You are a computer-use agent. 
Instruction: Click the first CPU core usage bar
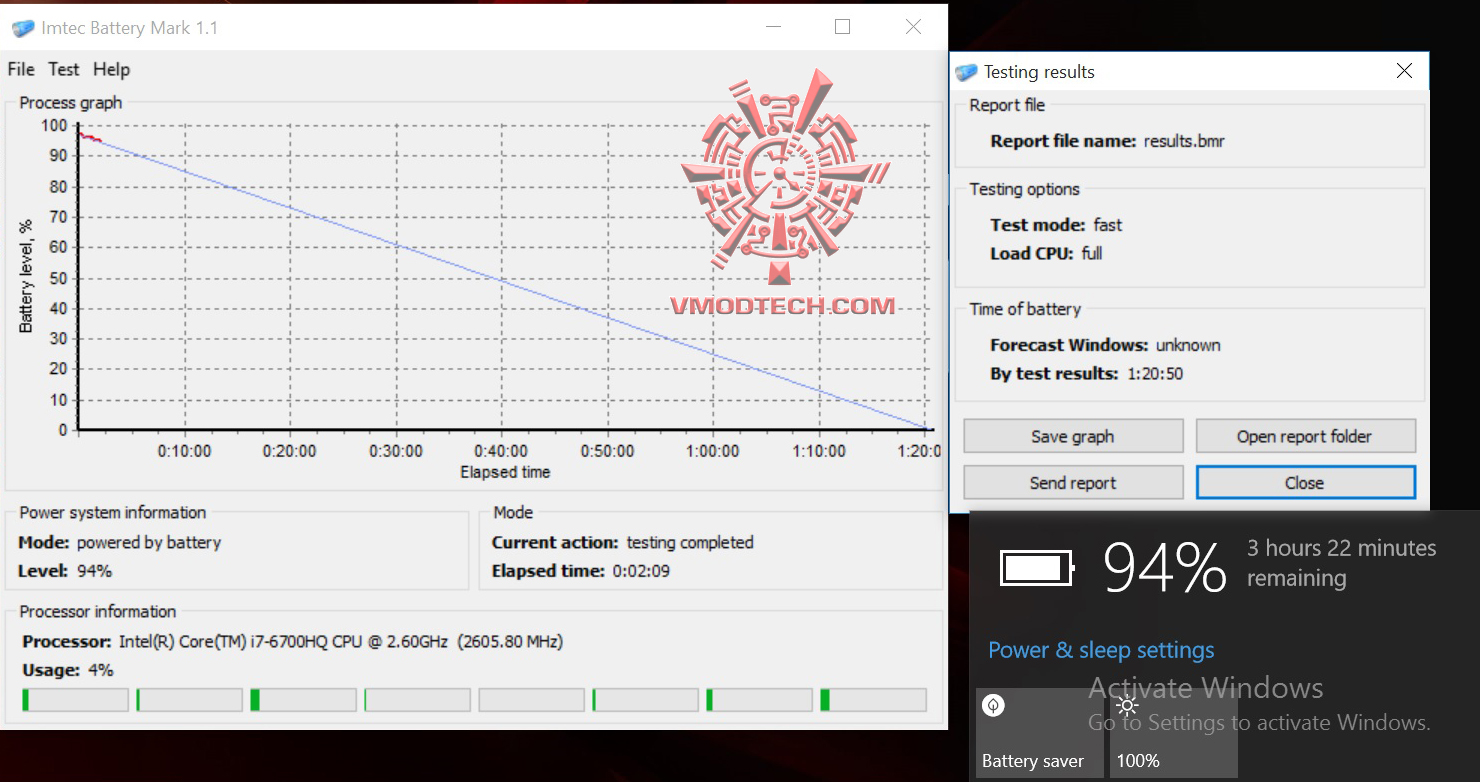coord(75,700)
